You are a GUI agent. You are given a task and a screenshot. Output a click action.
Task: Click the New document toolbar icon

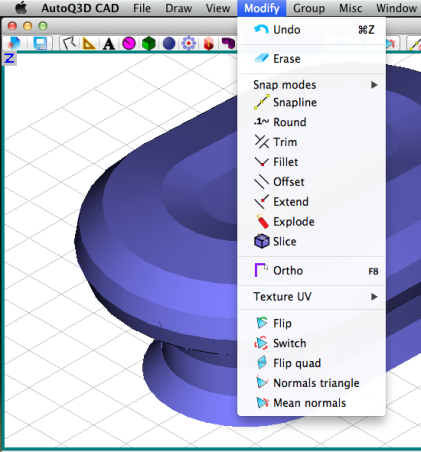point(13,43)
